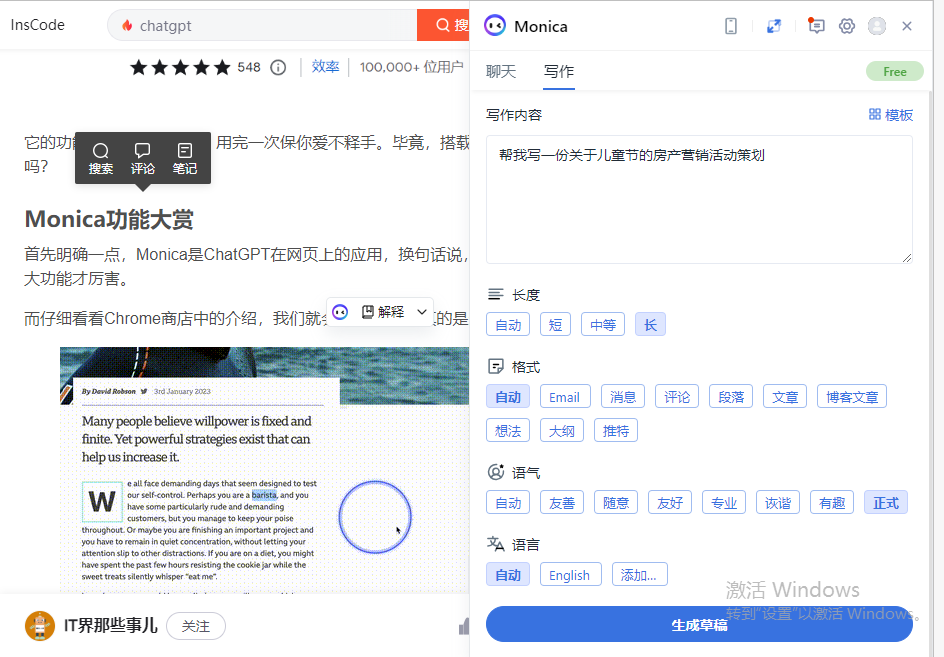Viewport: 944px width, 657px height.
Task: Select Email format option
Action: [564, 397]
